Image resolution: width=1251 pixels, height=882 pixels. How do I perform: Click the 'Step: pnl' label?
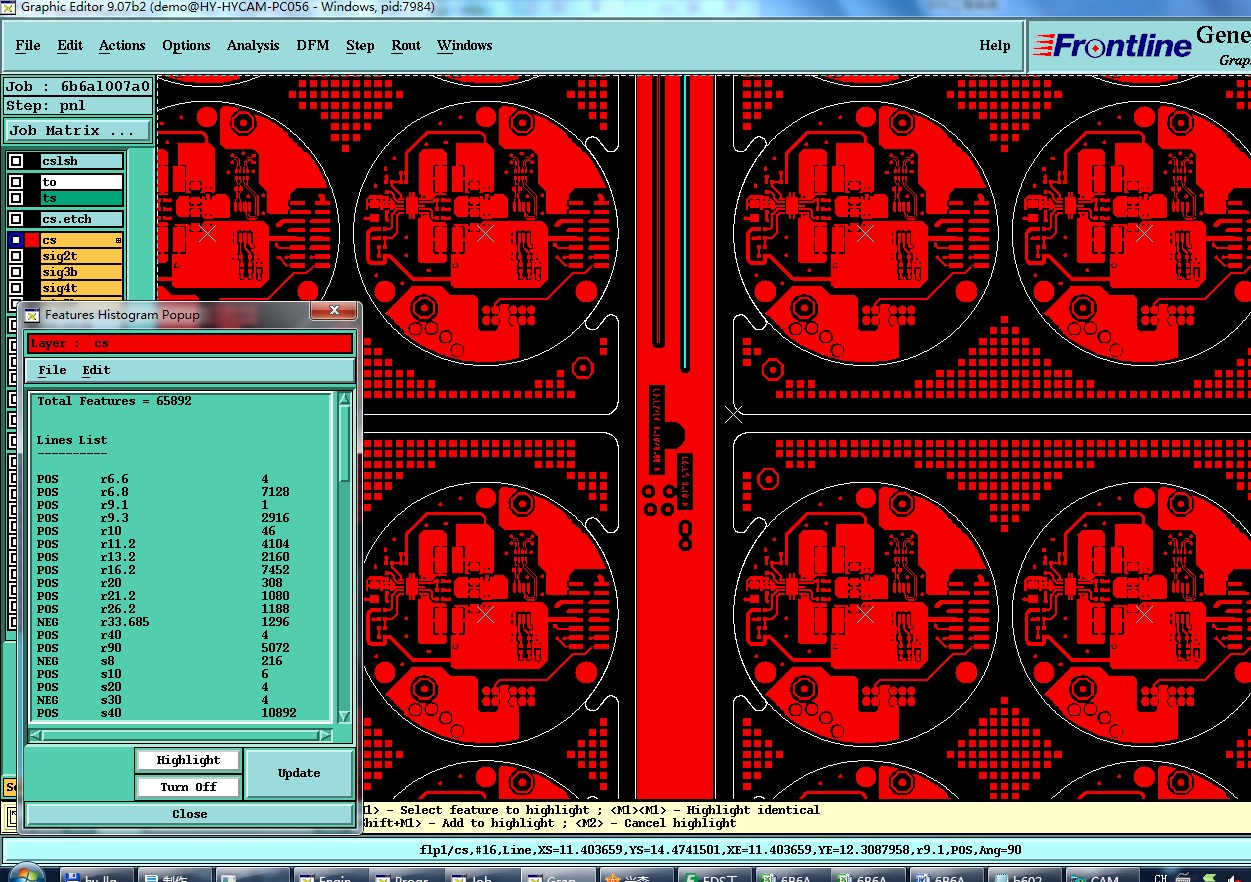coord(78,105)
